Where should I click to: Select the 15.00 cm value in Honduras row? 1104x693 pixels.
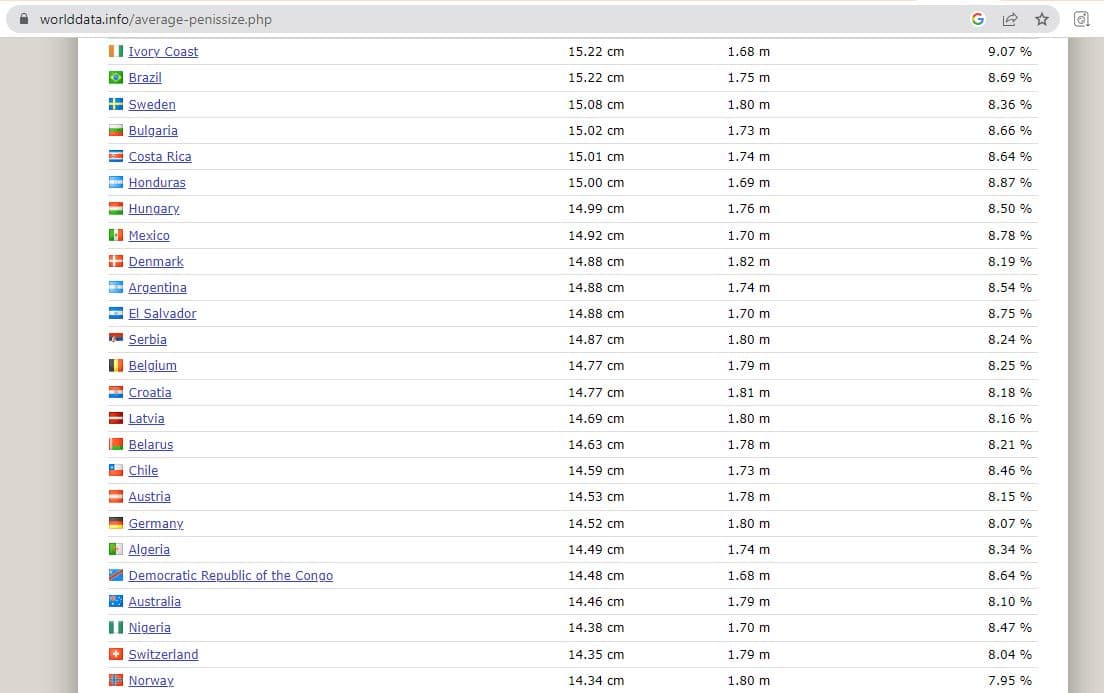click(x=596, y=182)
